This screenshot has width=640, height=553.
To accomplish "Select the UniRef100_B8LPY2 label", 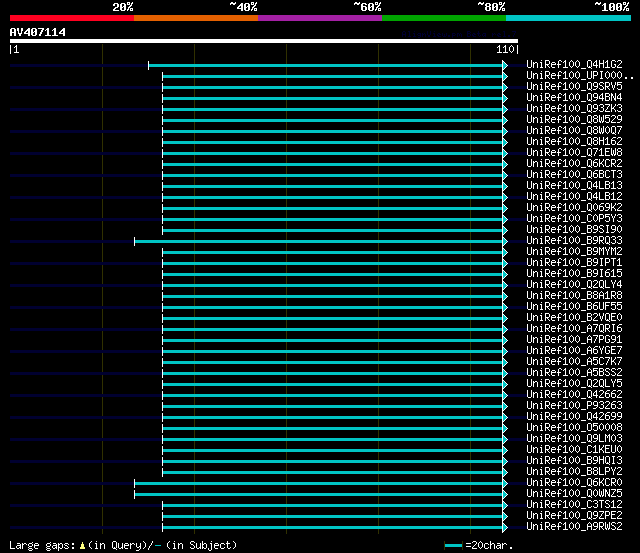I will pyautogui.click(x=574, y=472).
